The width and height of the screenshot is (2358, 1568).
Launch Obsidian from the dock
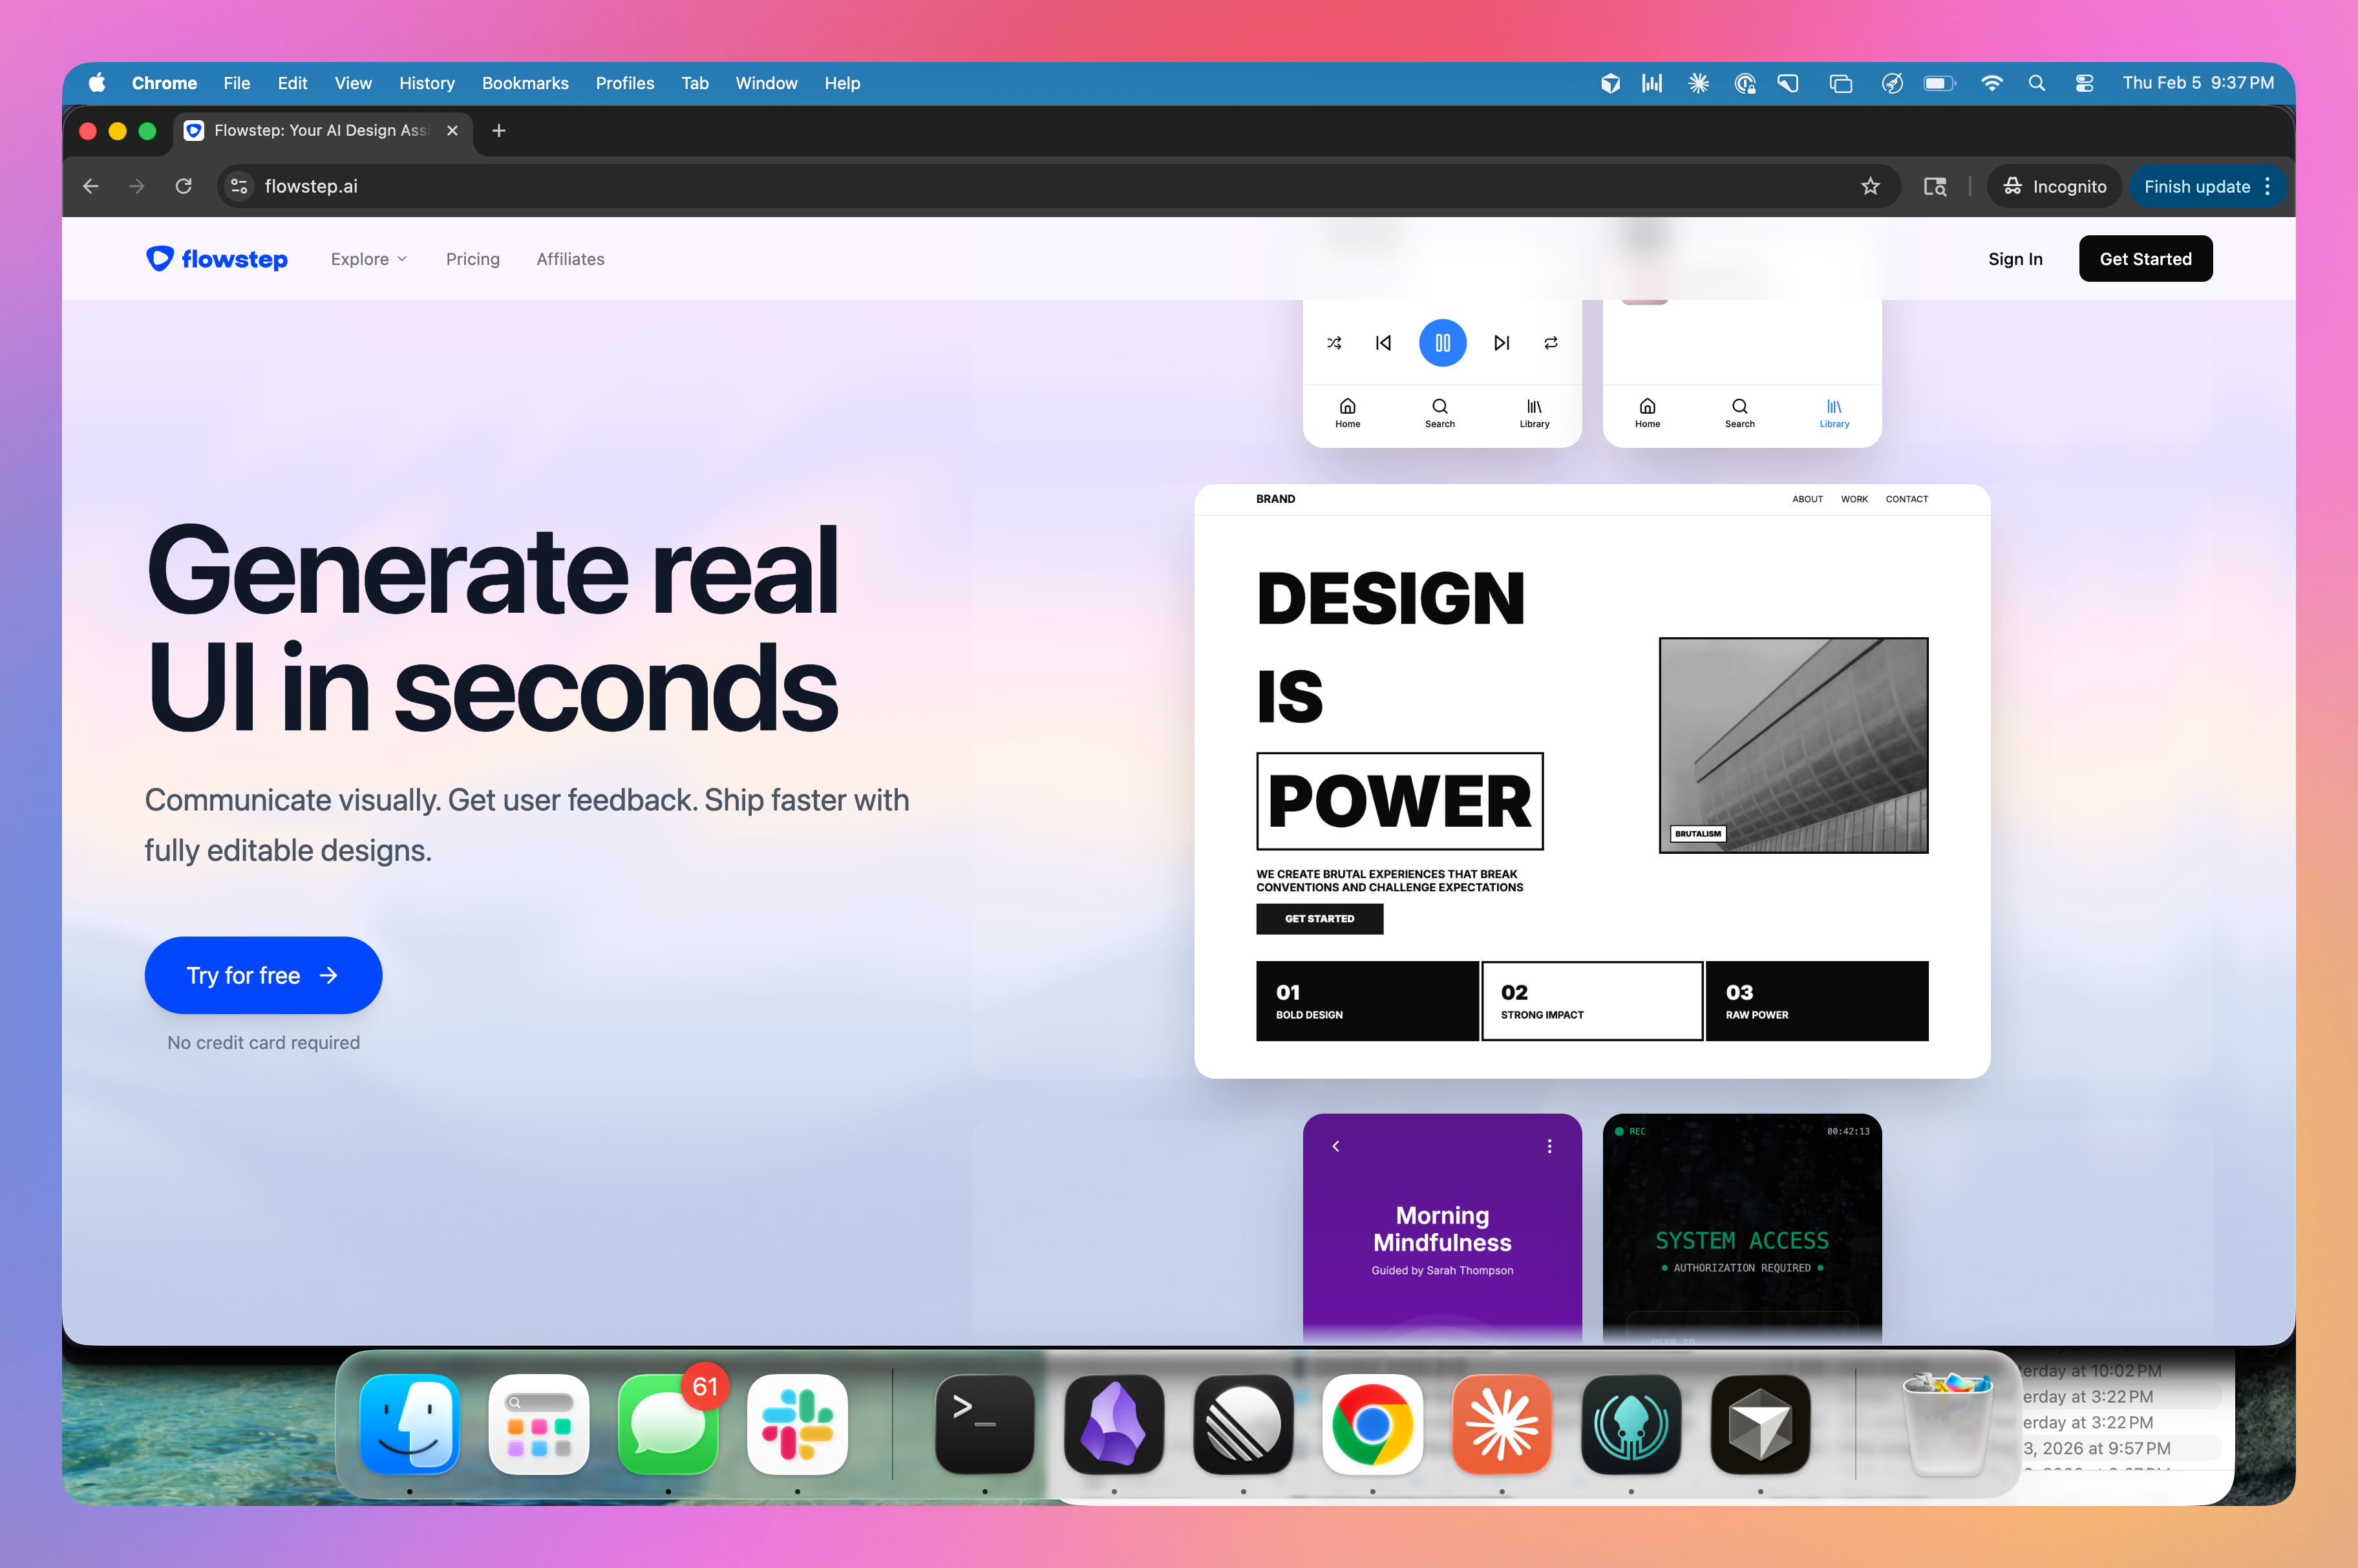coord(1114,1424)
